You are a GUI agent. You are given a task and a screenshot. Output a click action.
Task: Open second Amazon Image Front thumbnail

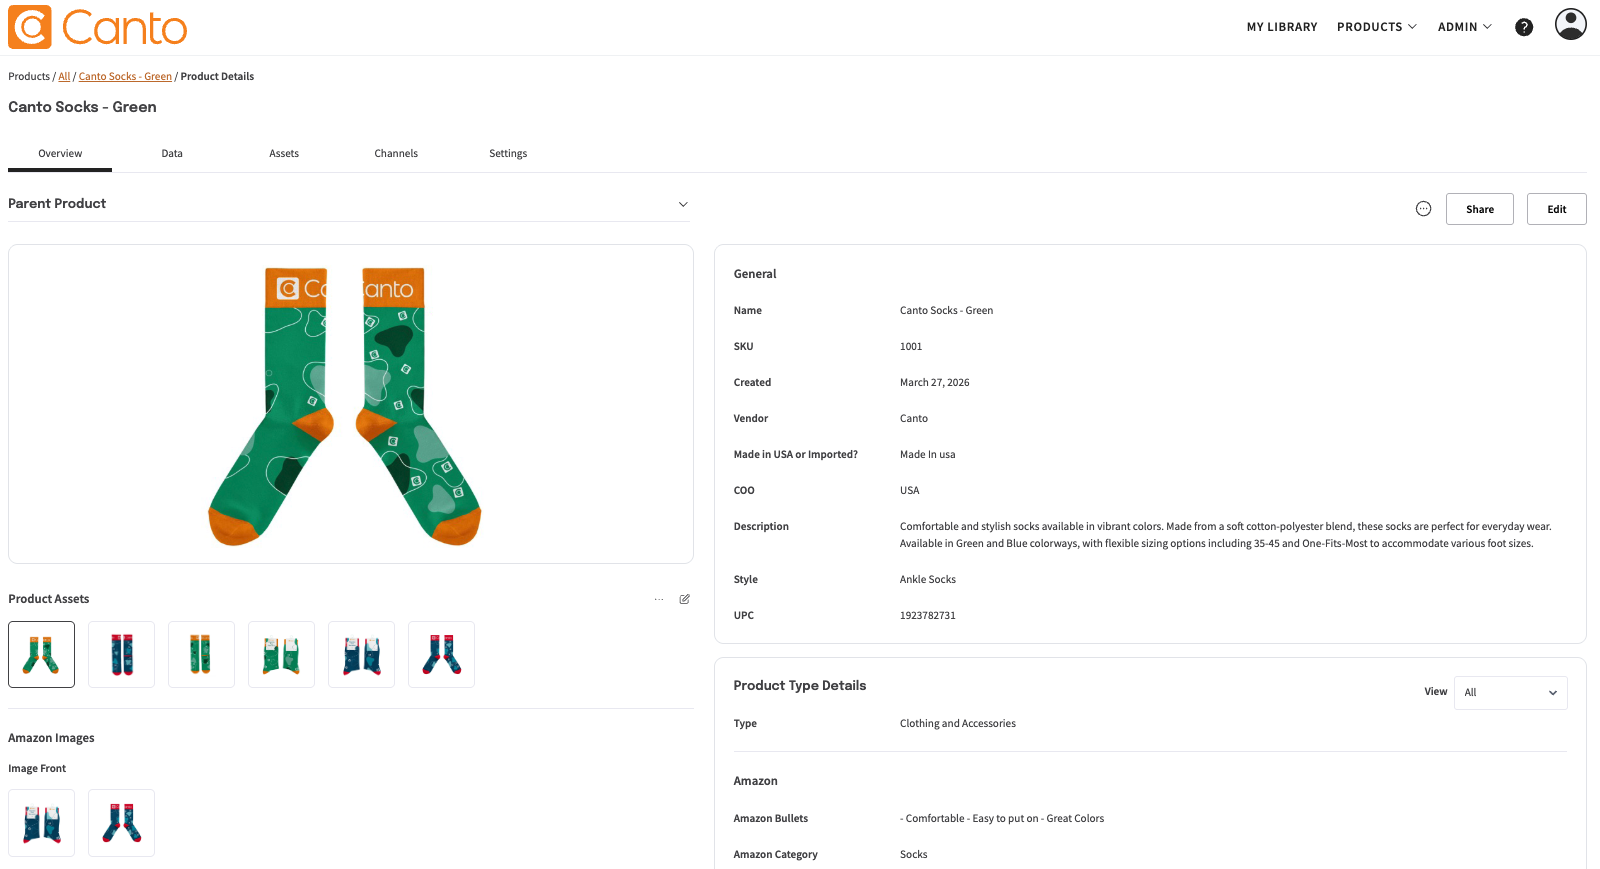click(121, 823)
